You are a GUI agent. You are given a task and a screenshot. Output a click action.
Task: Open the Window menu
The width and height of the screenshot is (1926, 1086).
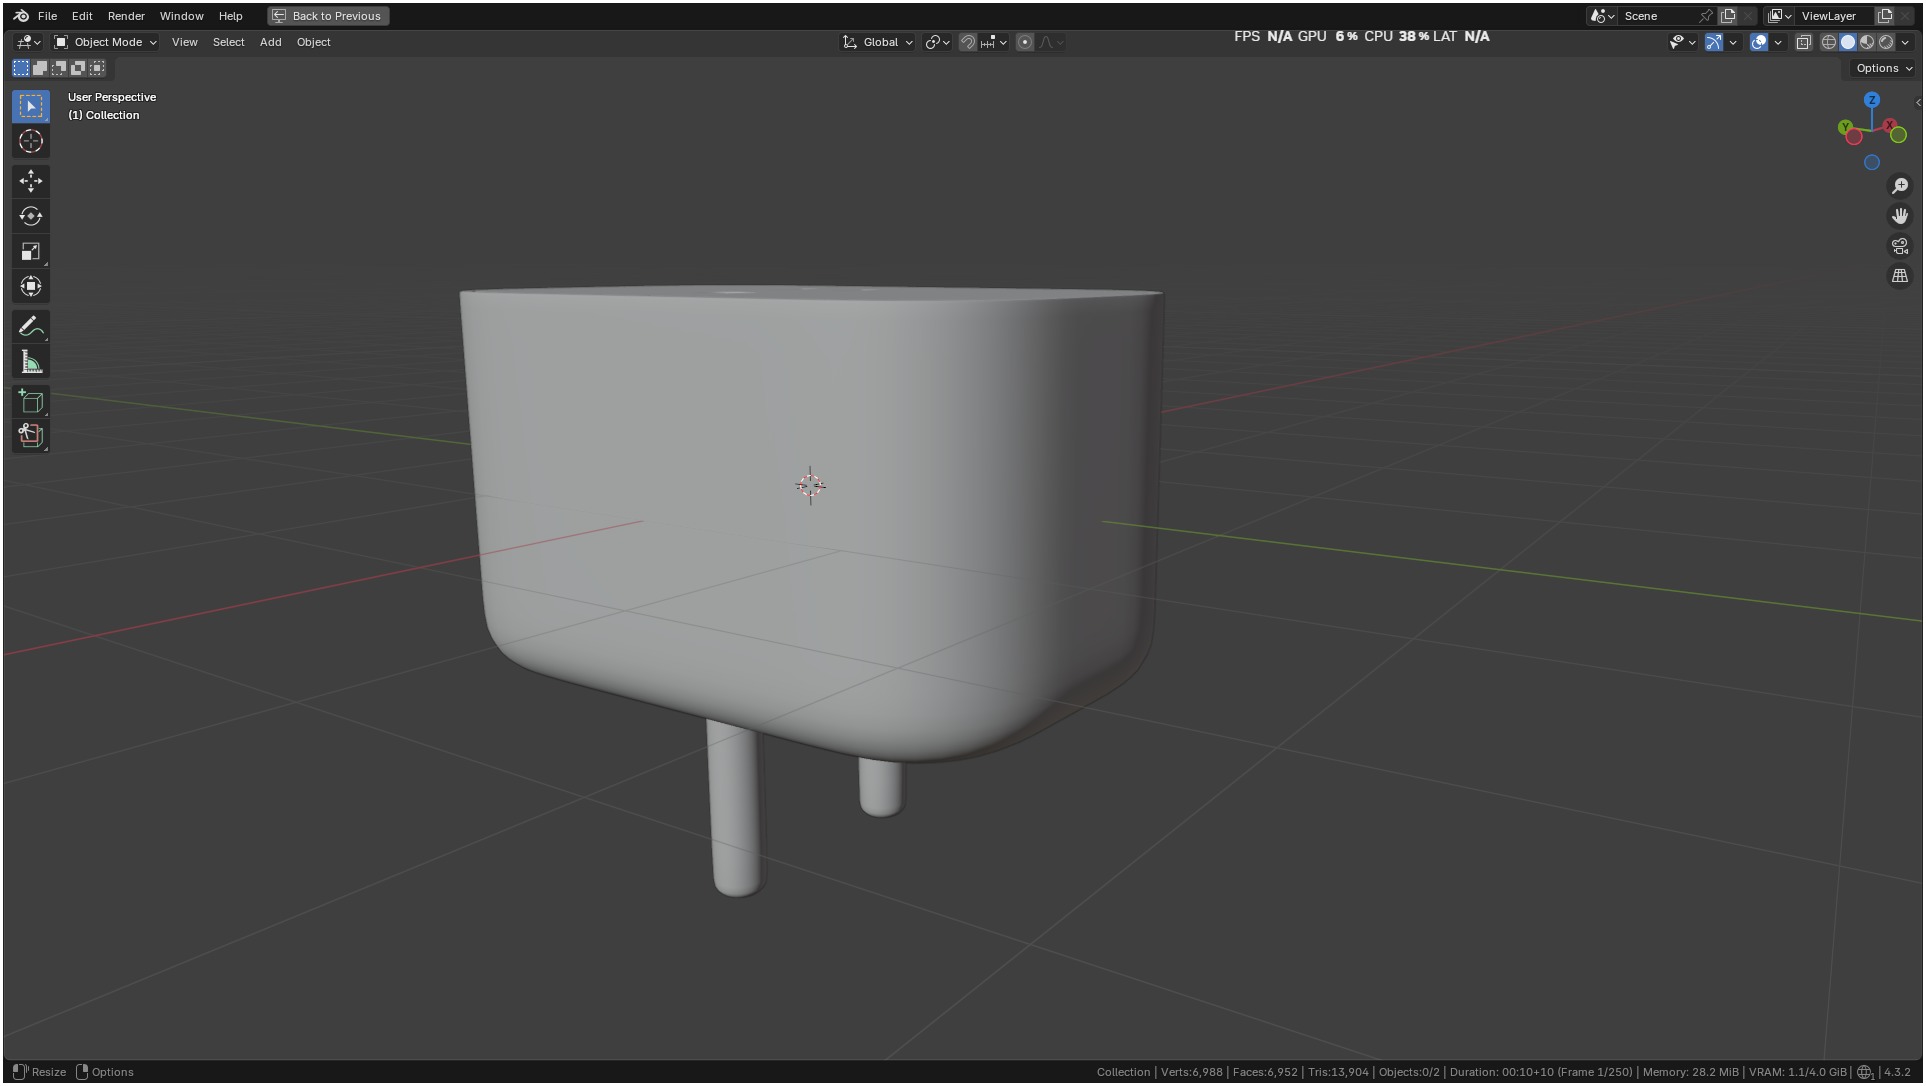coord(181,16)
